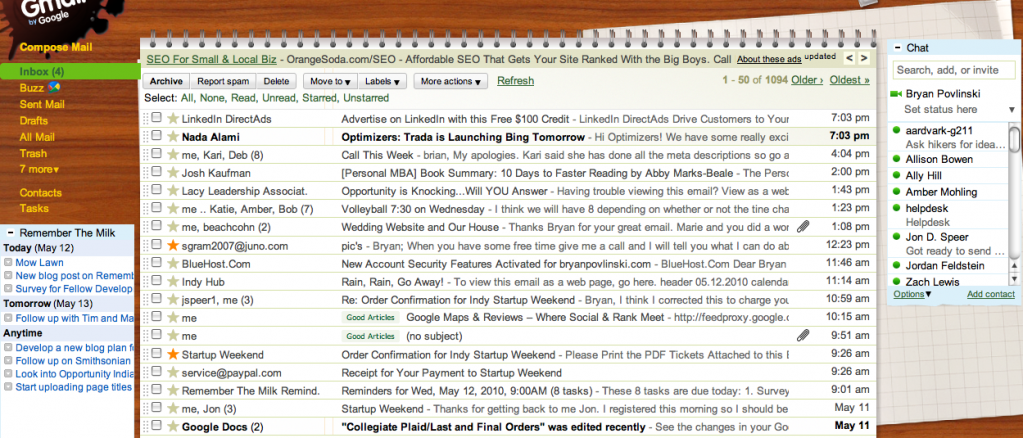Open the Tasks link in sidebar
The height and width of the screenshot is (438, 1023).
[34, 208]
